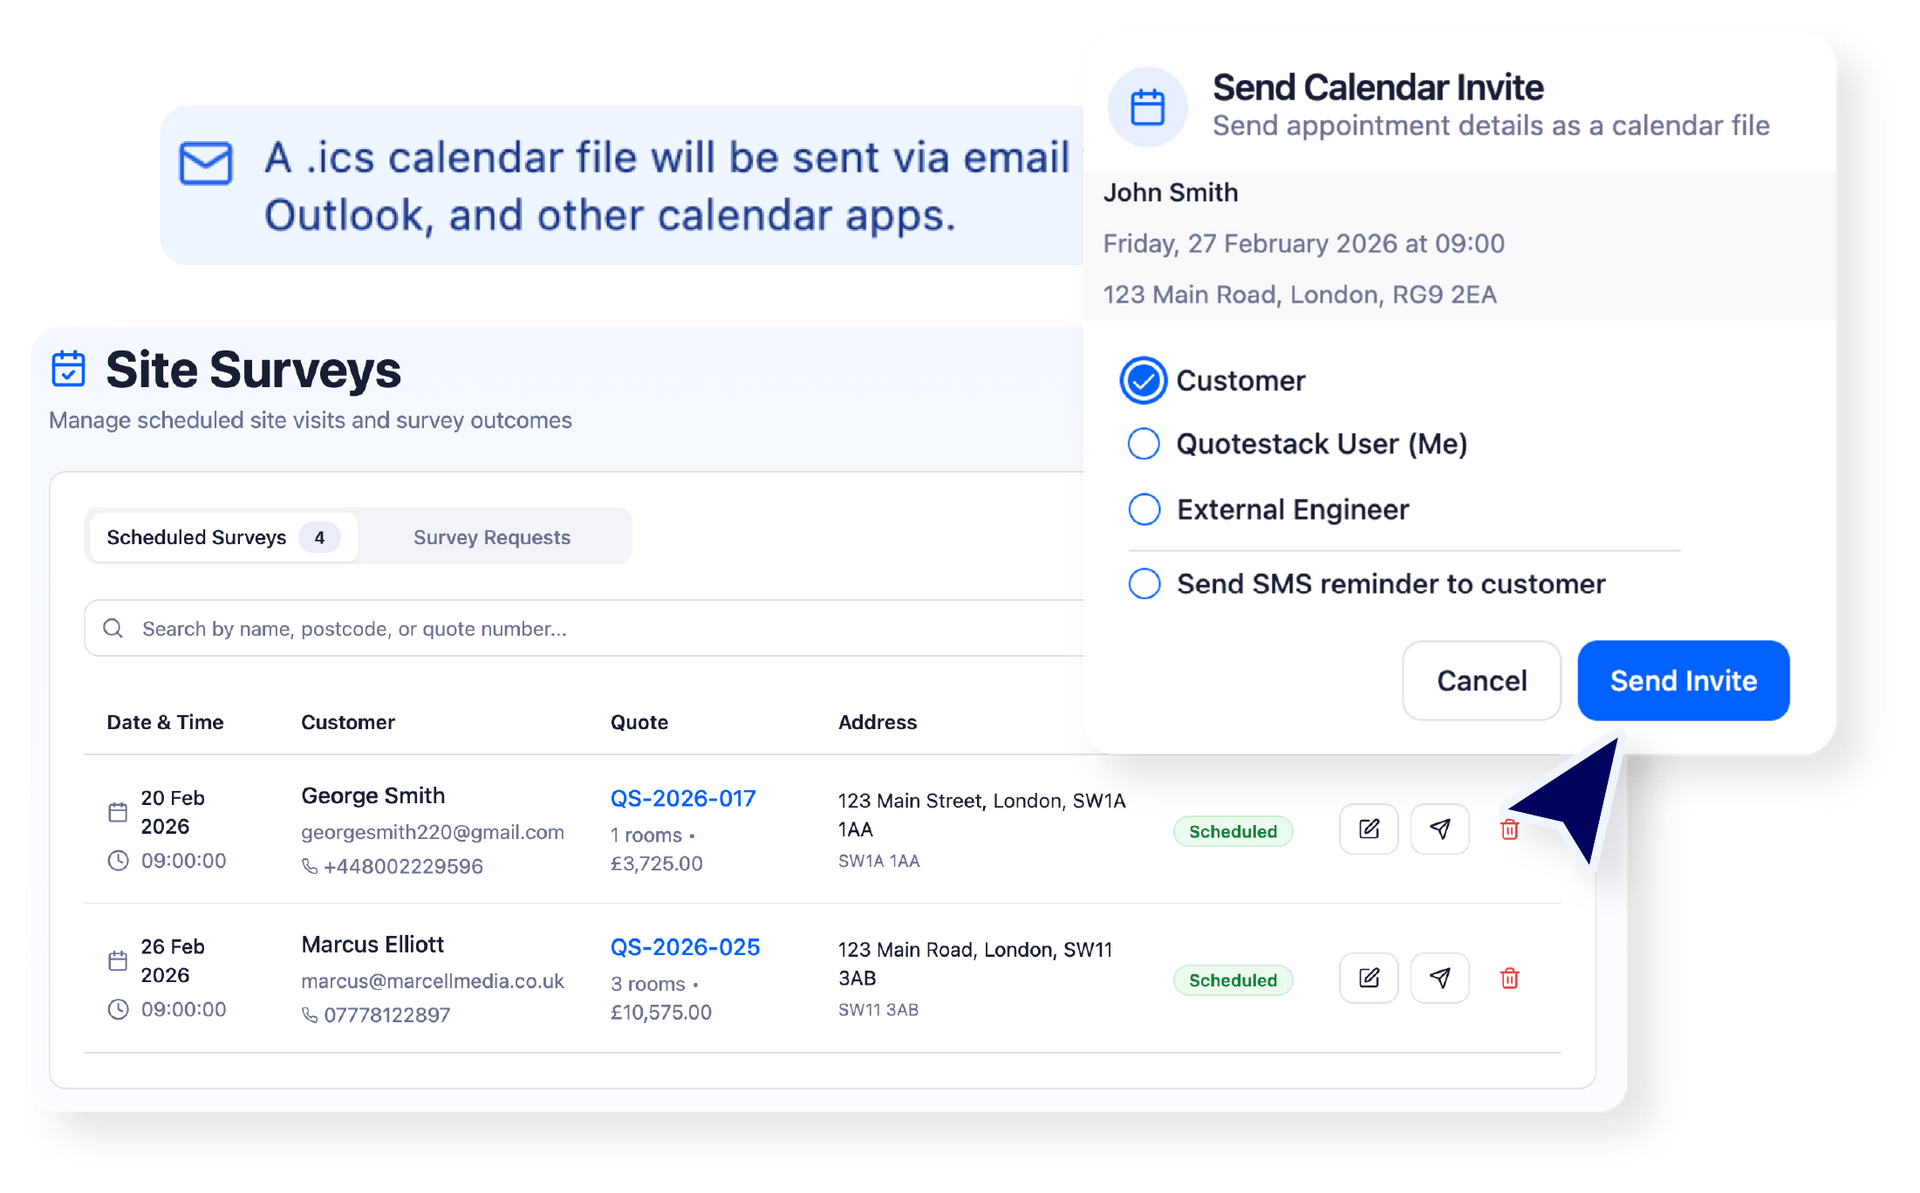Image resolution: width=1920 pixels, height=1193 pixels.
Task: Delete Marcus Elliott survey with trash icon
Action: 1509,978
